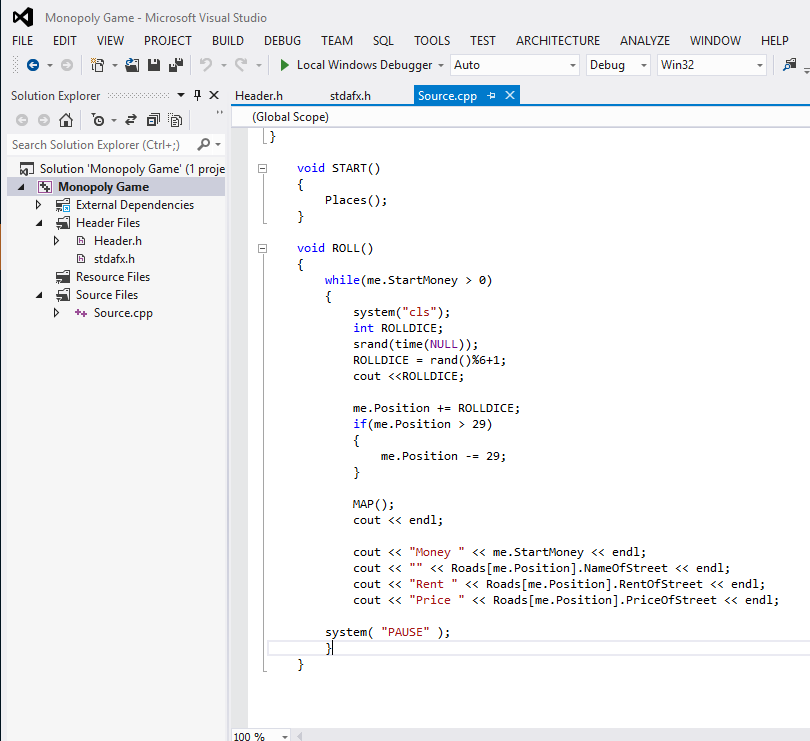
Task: Open the Pending Changes Filter dropdown arrow
Action: (114, 121)
